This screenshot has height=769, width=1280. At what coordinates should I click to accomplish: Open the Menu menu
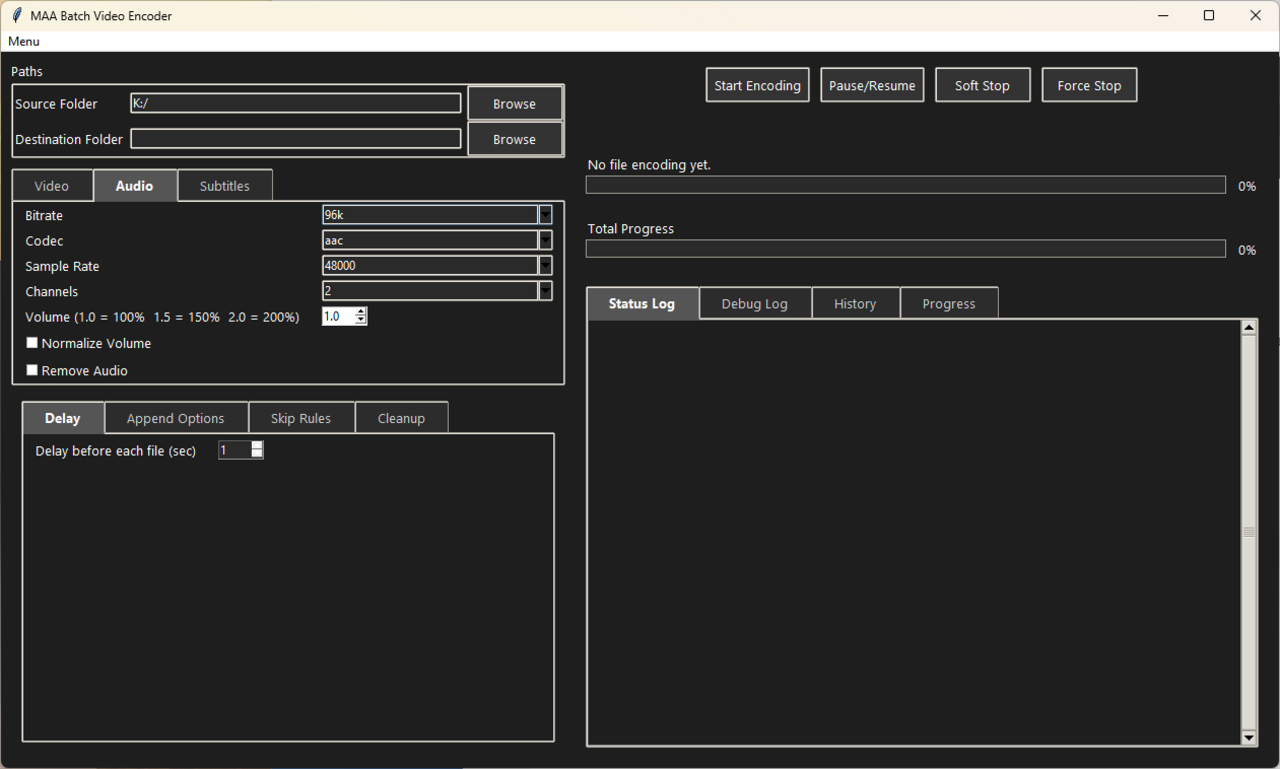[24, 41]
